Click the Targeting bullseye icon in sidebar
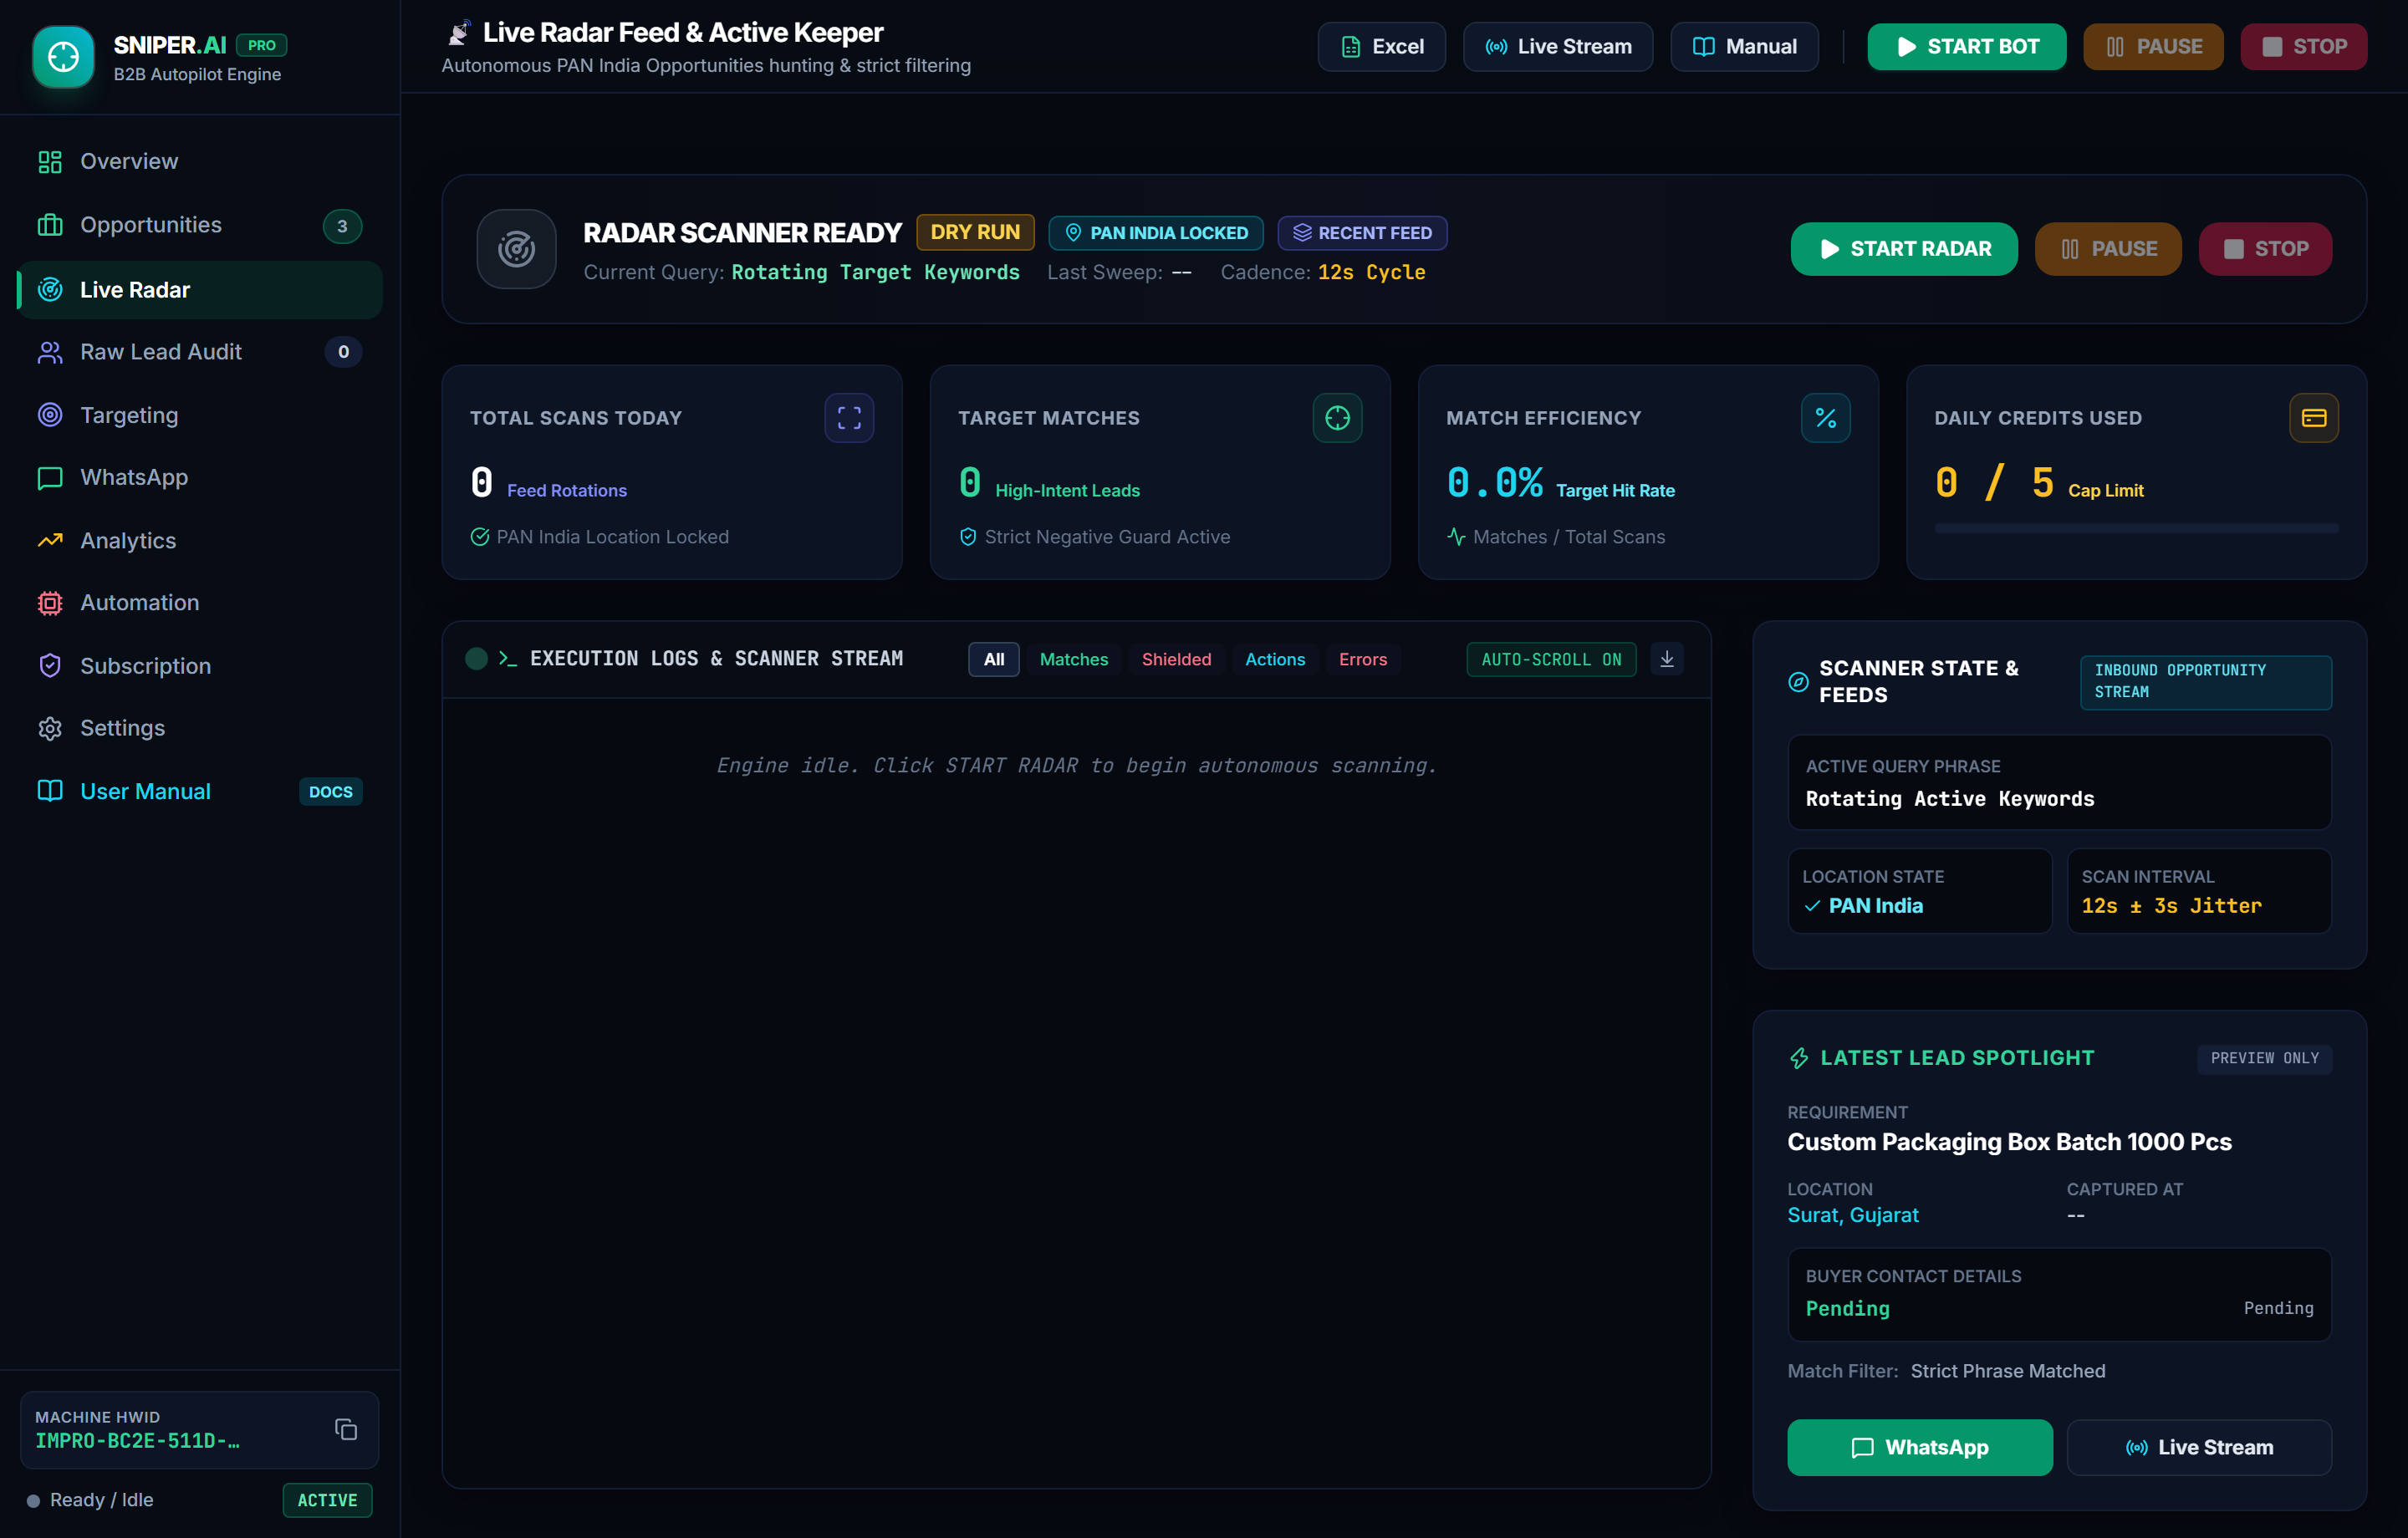Image resolution: width=2408 pixels, height=1538 pixels. pos(50,415)
